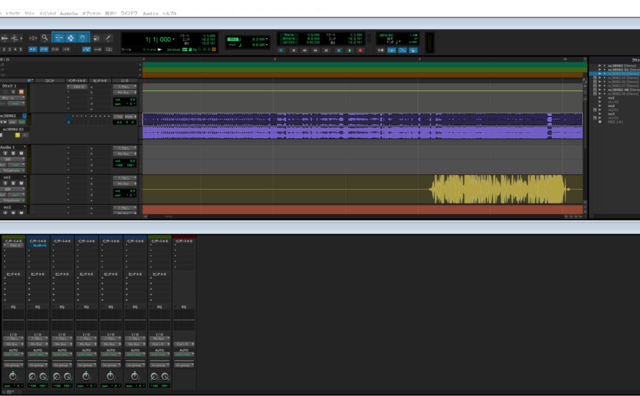Open the オプション menu
Screen dimensions: 640x396
91,13
